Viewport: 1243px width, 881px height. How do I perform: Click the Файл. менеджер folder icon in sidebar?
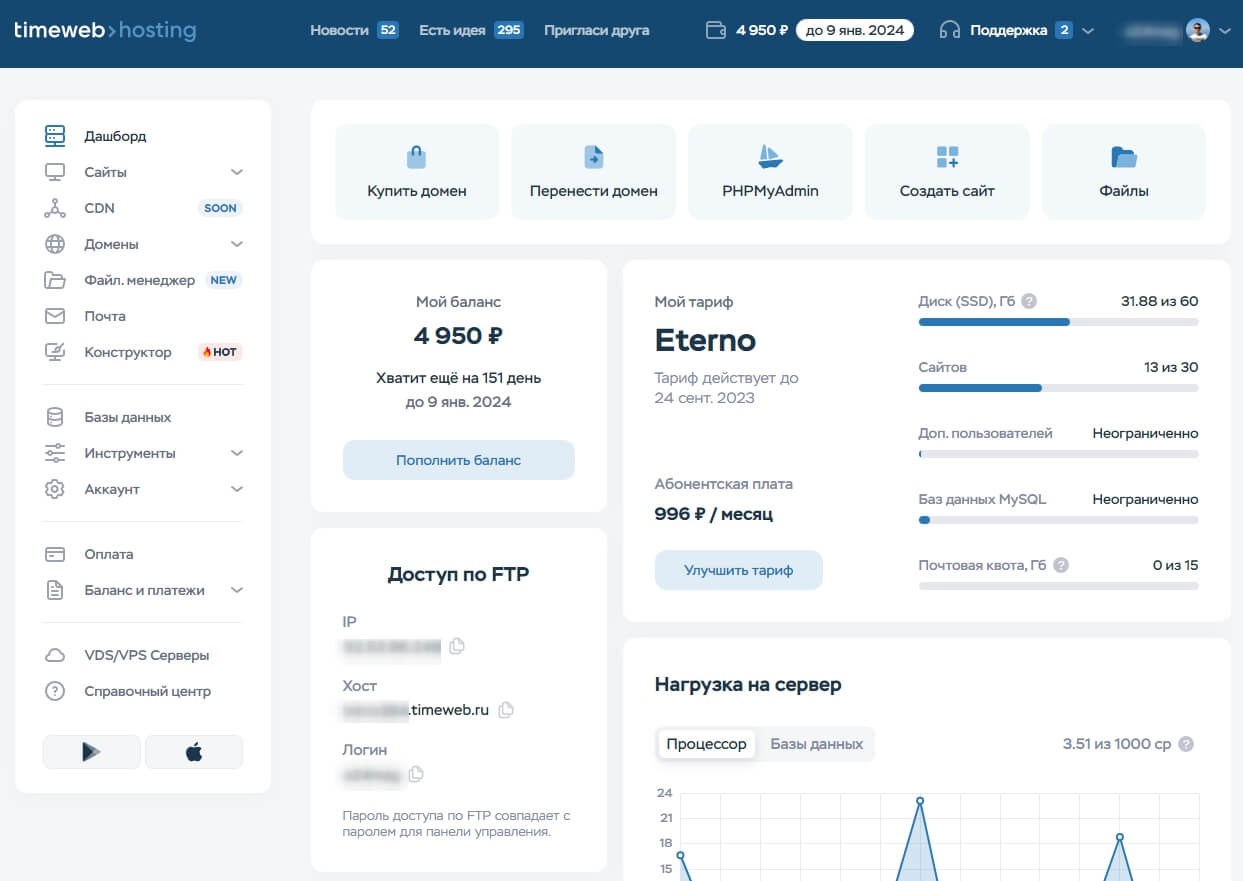[x=55, y=280]
